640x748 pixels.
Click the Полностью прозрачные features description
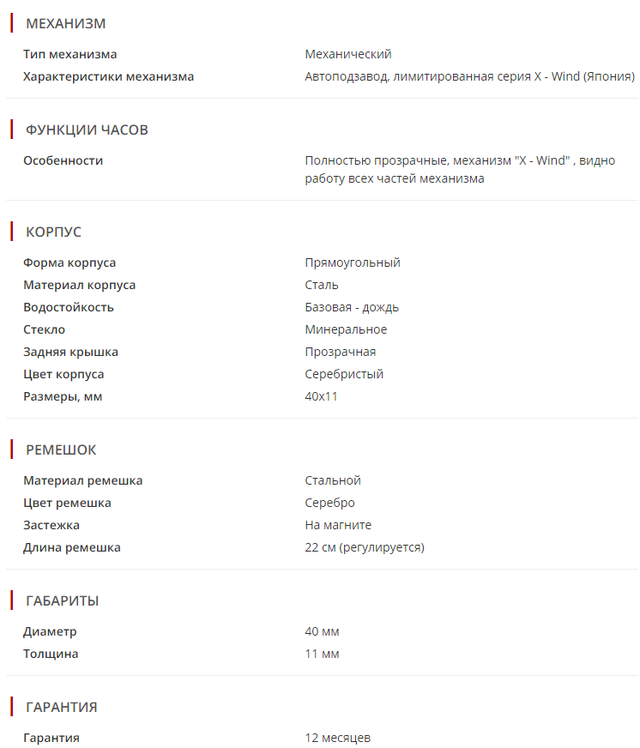click(x=459, y=169)
